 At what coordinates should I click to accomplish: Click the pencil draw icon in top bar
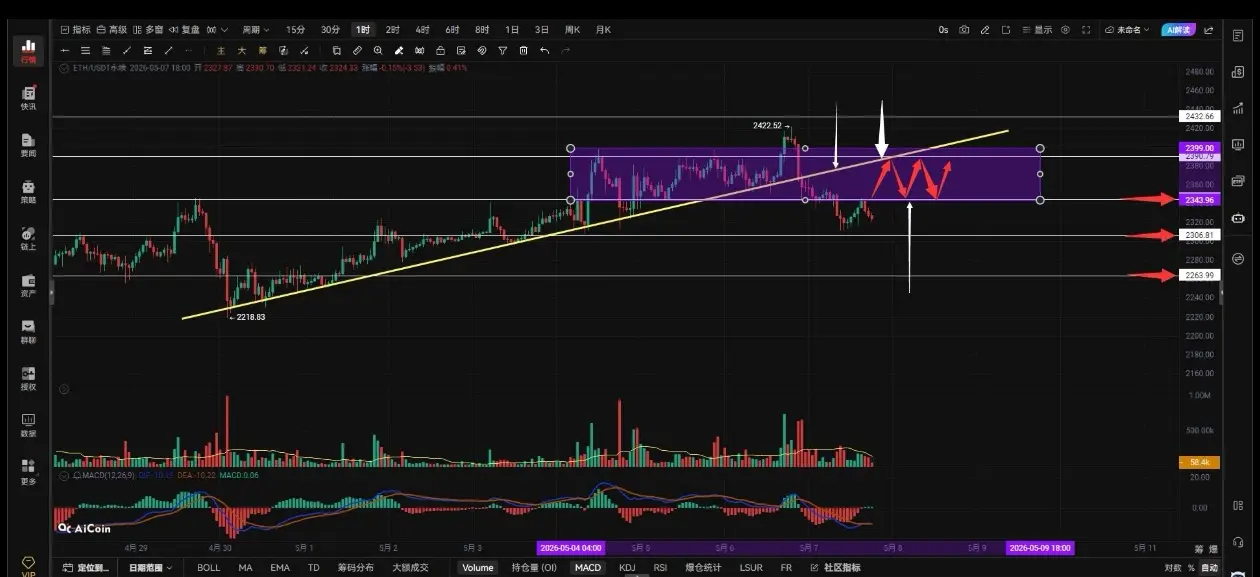(985, 30)
